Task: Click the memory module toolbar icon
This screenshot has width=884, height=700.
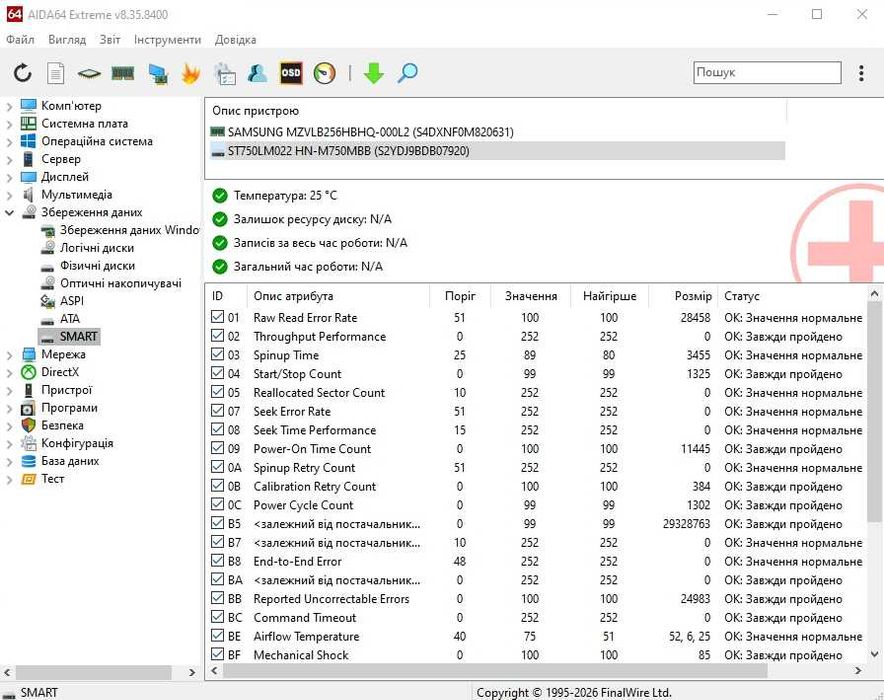Action: [122, 73]
